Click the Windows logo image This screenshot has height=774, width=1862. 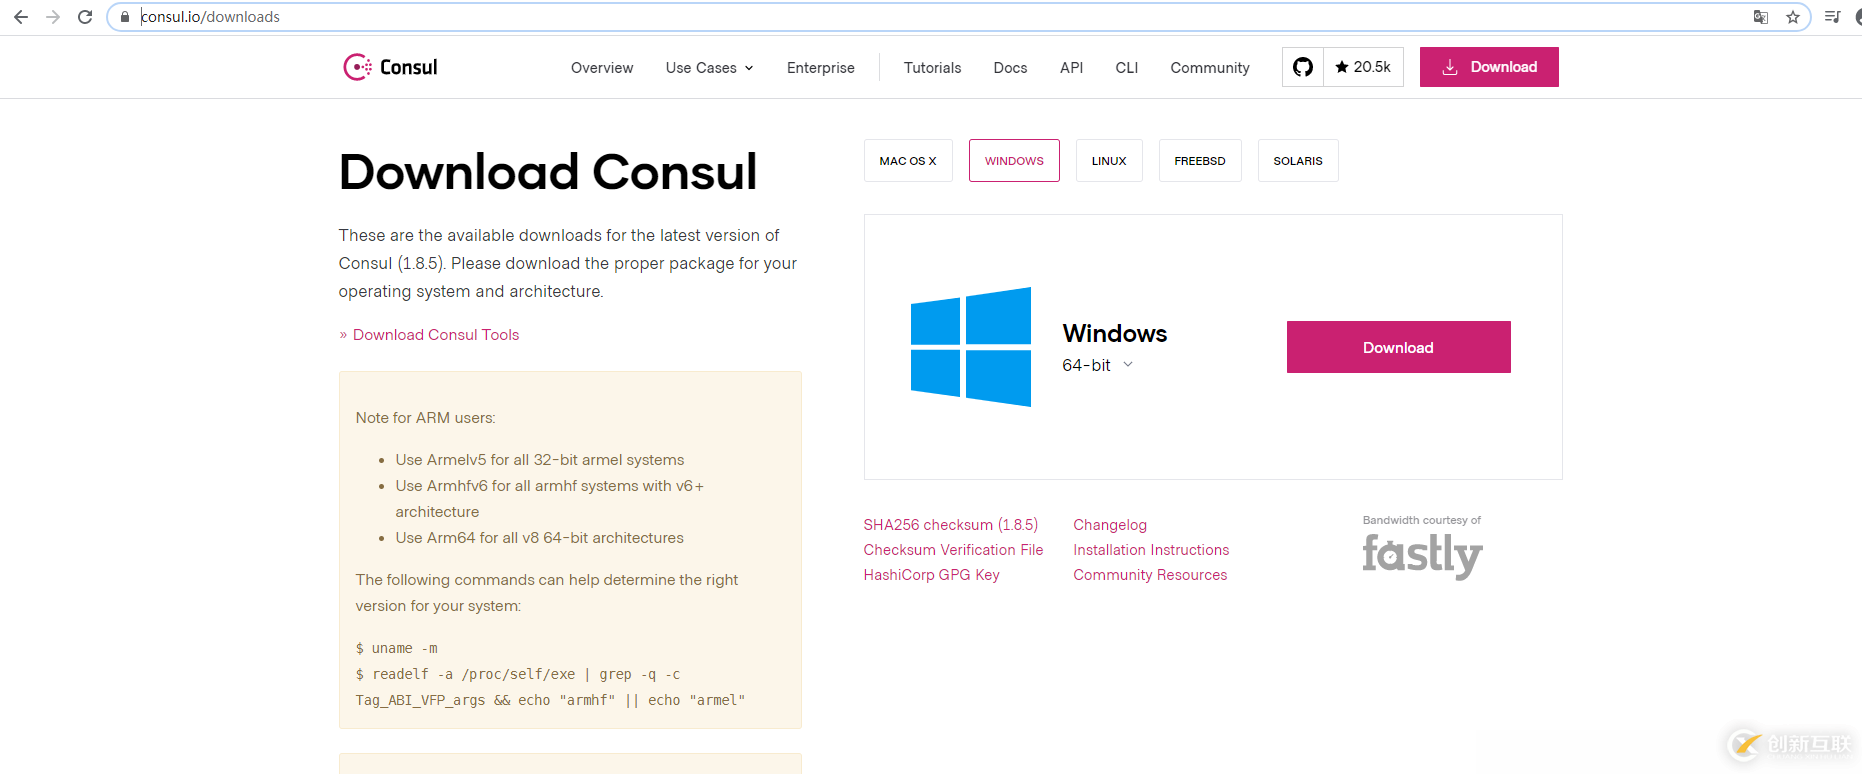click(x=970, y=347)
